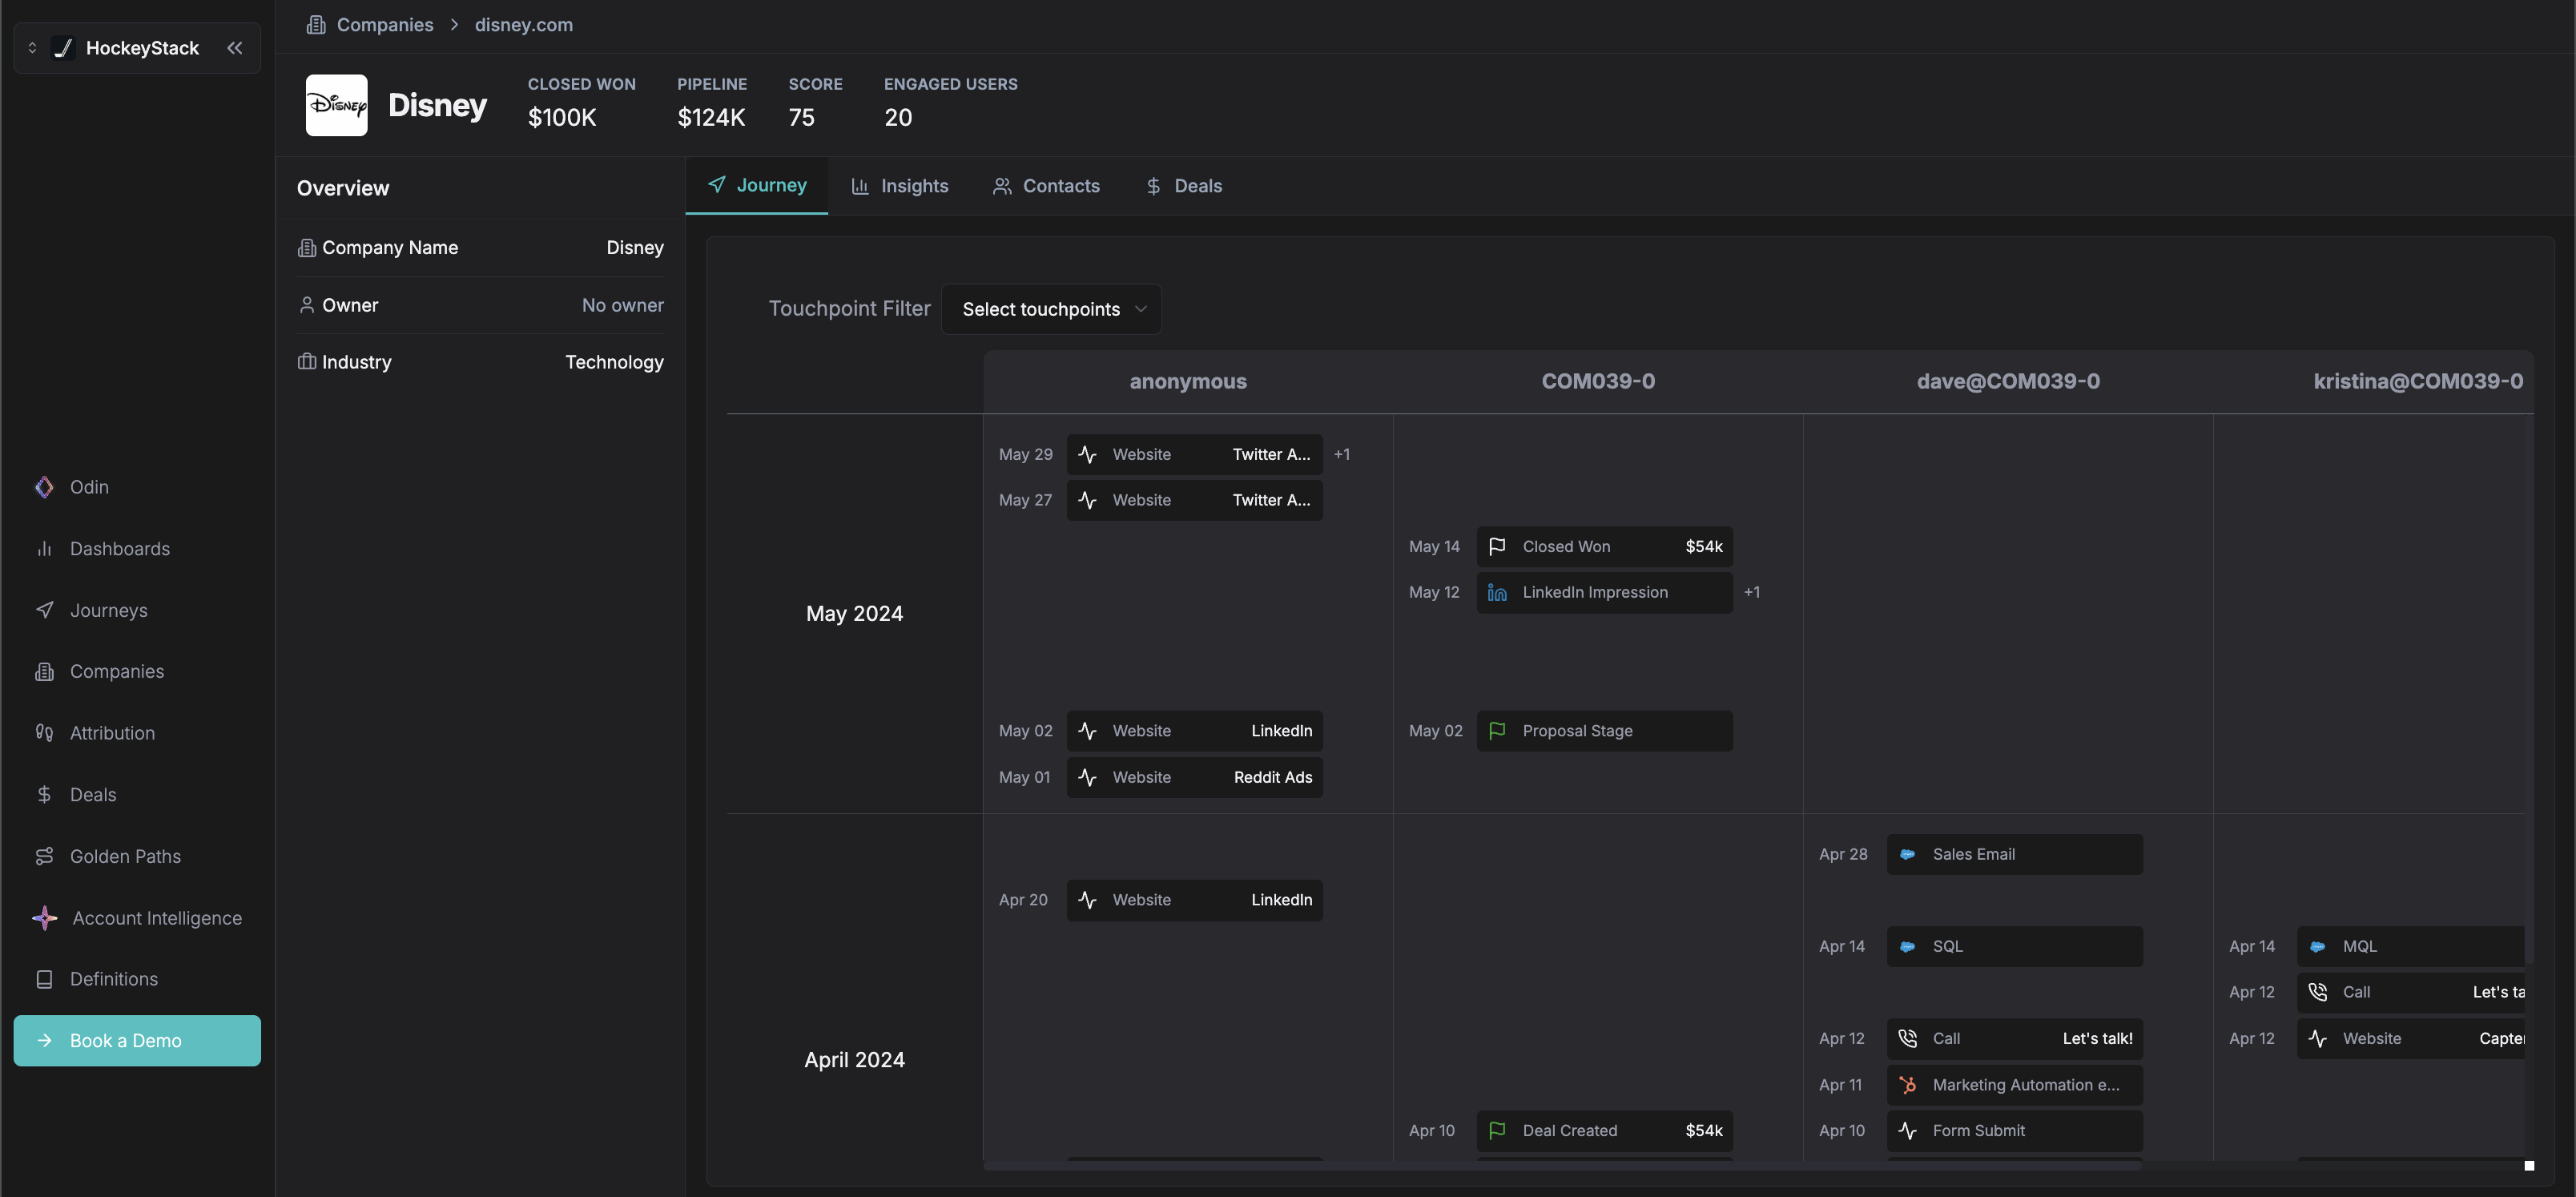Open the SQL touchpoint on Apr 14
This screenshot has height=1197, width=2576.
(2015, 947)
